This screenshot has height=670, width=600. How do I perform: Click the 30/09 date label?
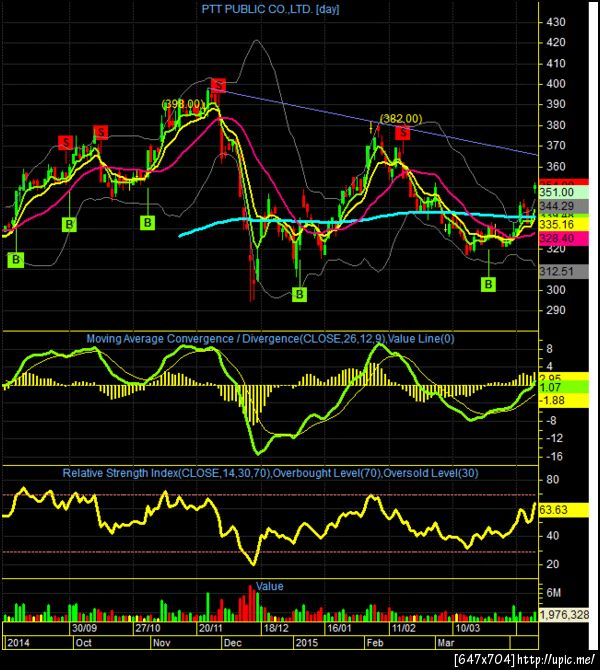click(84, 628)
